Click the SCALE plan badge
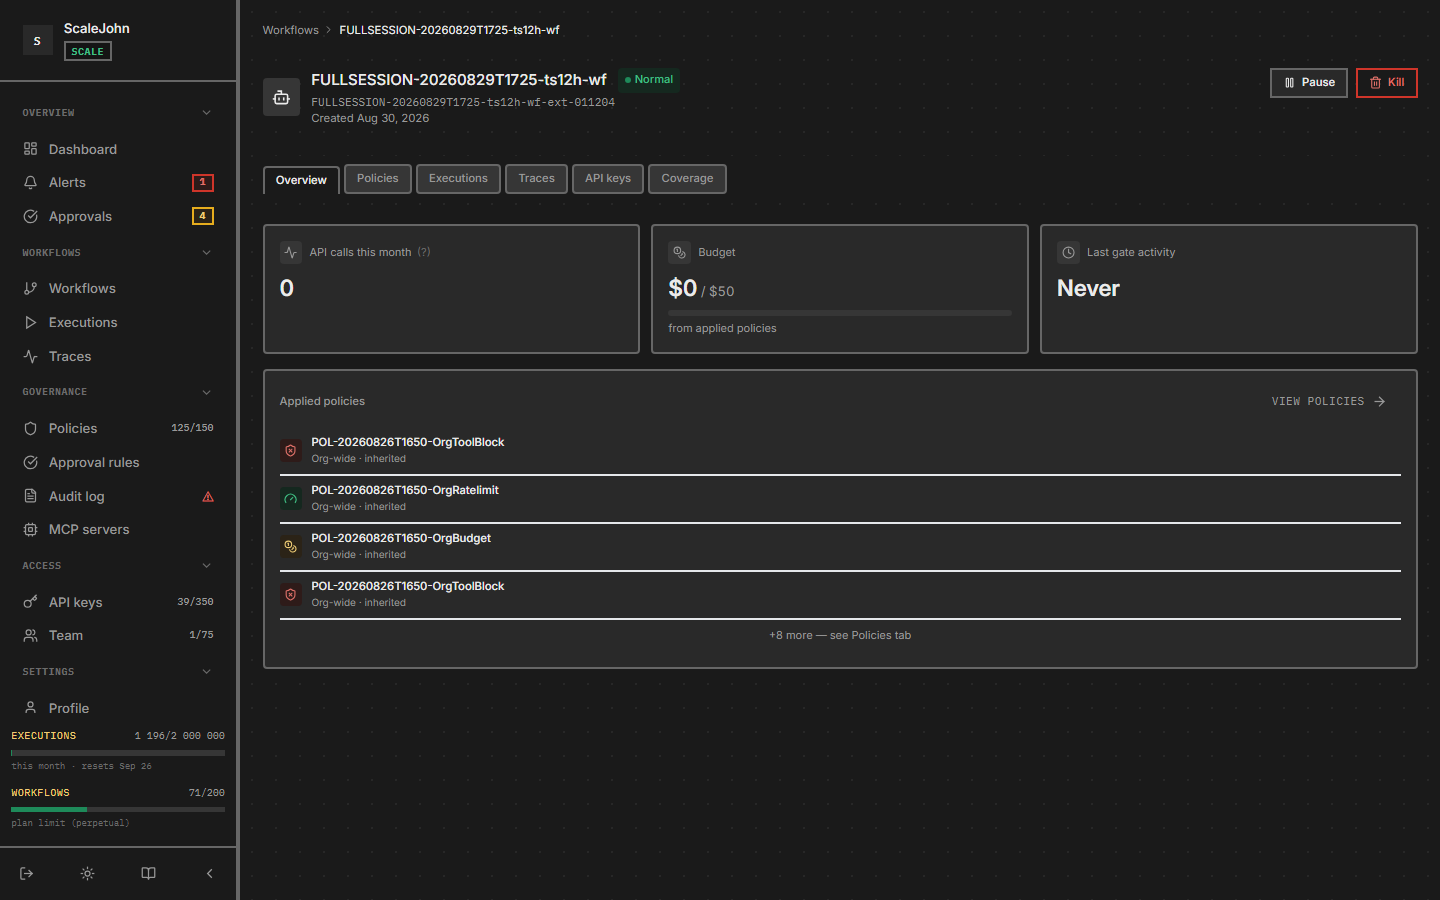Screen dimensions: 1440x900 tap(88, 51)
